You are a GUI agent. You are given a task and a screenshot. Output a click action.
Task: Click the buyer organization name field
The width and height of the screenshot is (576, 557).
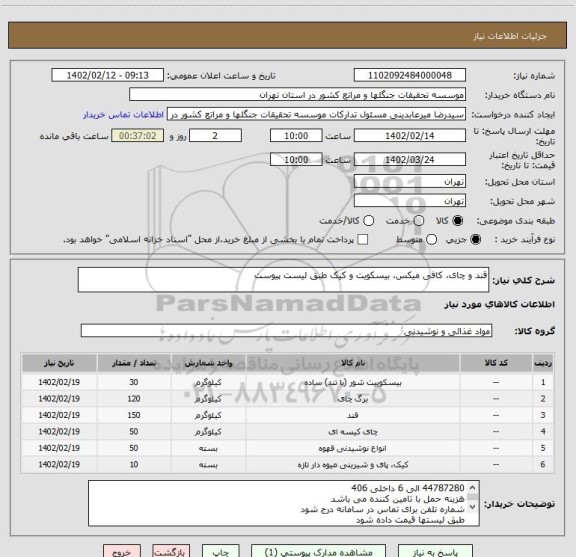pos(298,95)
